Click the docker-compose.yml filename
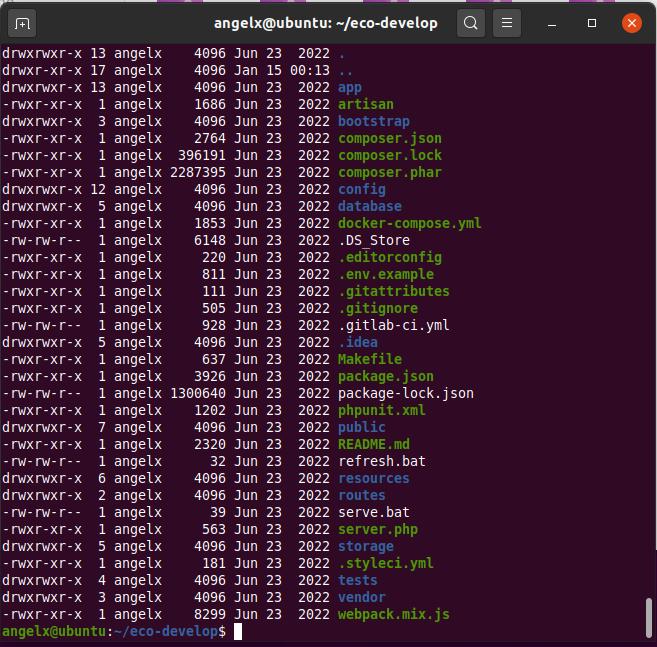657x647 pixels. click(x=409, y=223)
